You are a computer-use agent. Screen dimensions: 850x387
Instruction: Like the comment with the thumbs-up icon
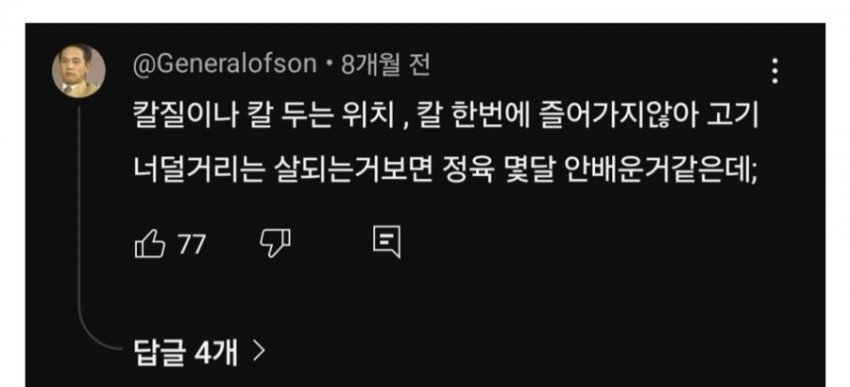tap(150, 244)
